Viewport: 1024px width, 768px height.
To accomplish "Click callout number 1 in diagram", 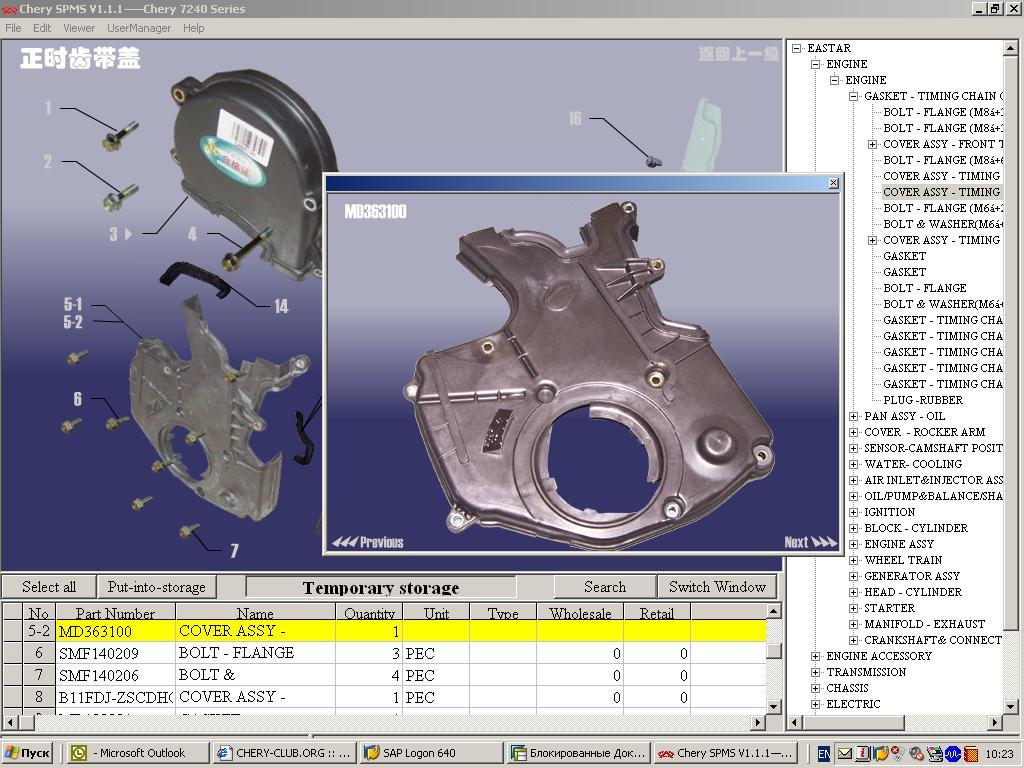I will (48, 108).
